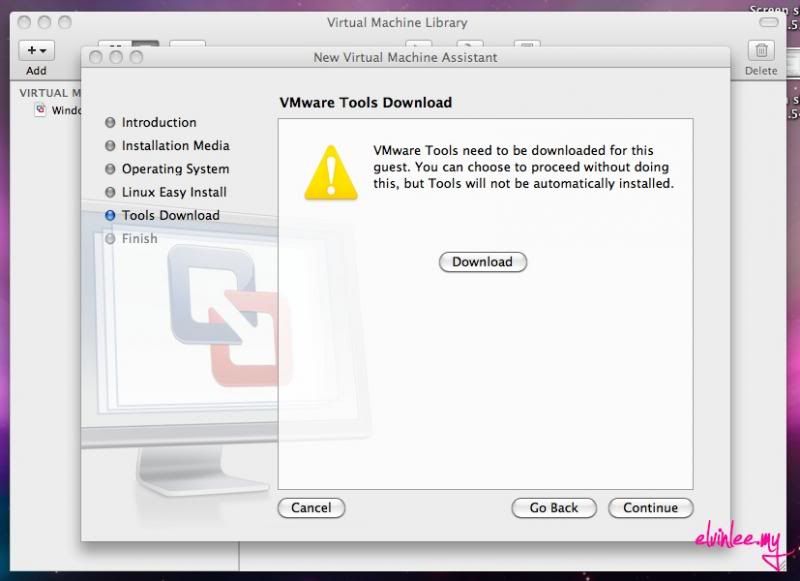Click the yellow warning triangle icon
This screenshot has height=581, width=800.
(331, 172)
